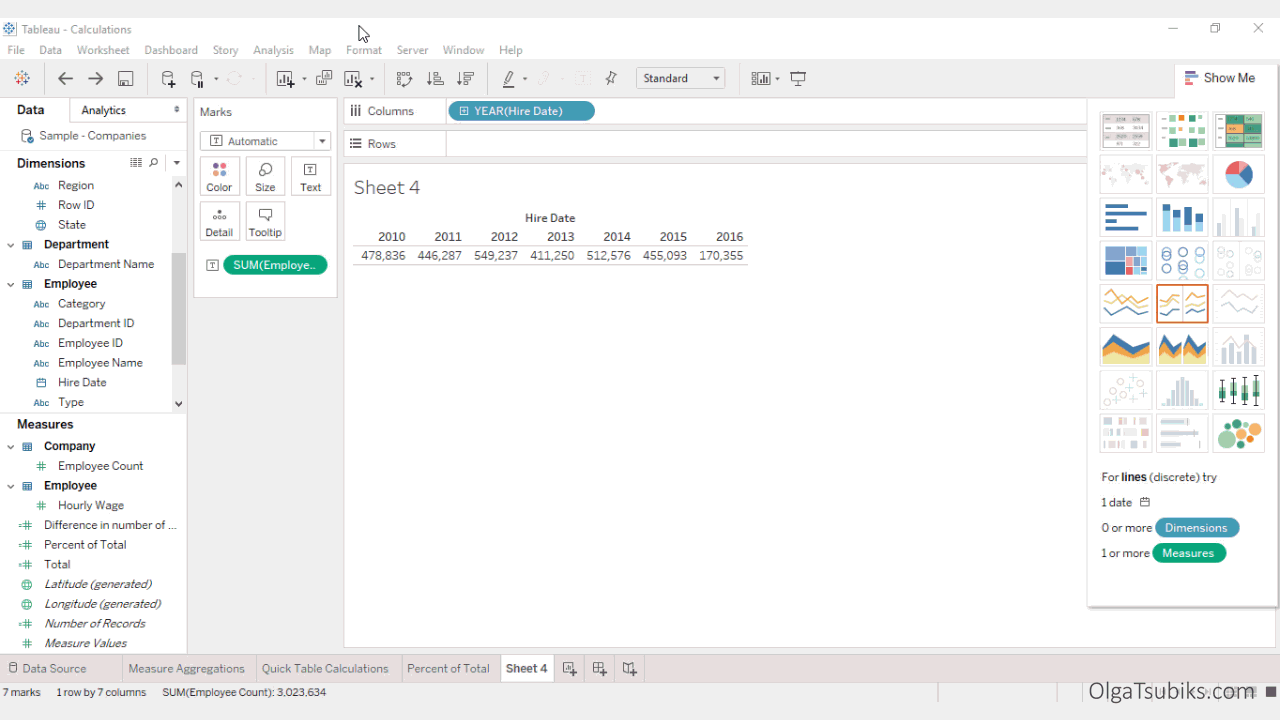This screenshot has width=1280, height=720.
Task: Add a new story tab at the bottom
Action: click(629, 668)
